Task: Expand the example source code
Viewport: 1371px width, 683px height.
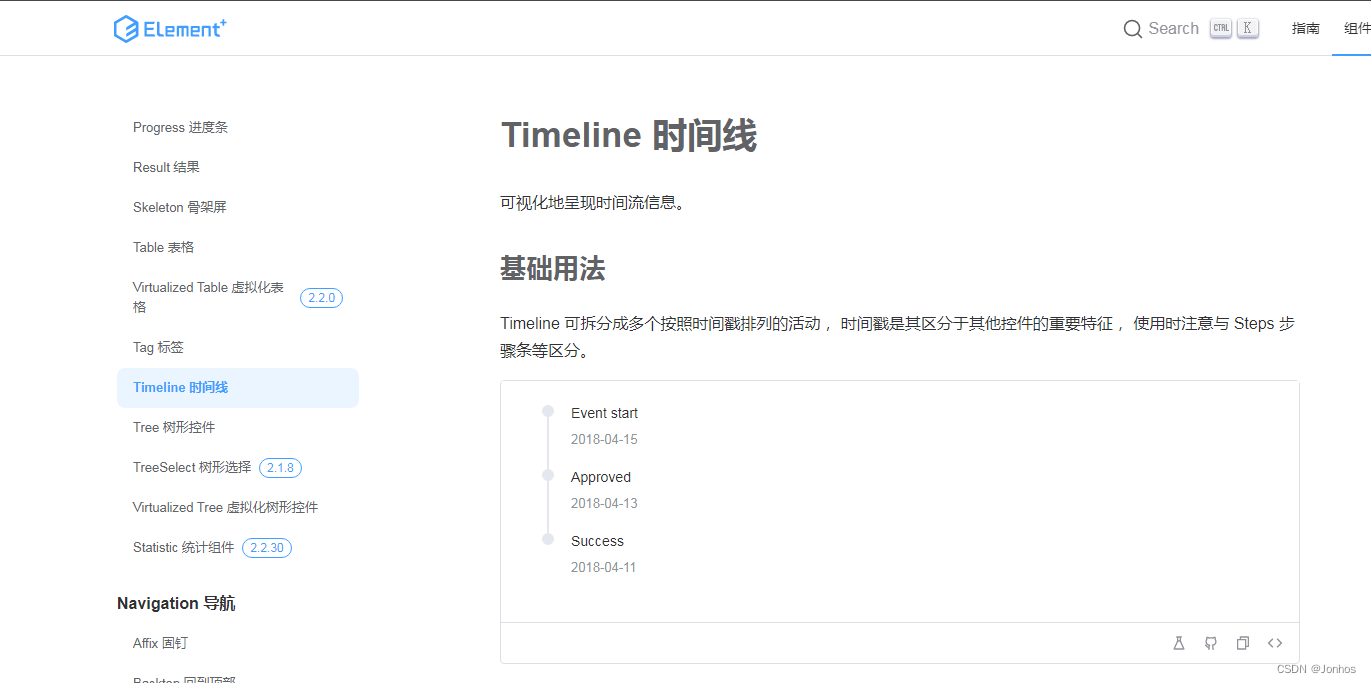Action: [x=1275, y=643]
